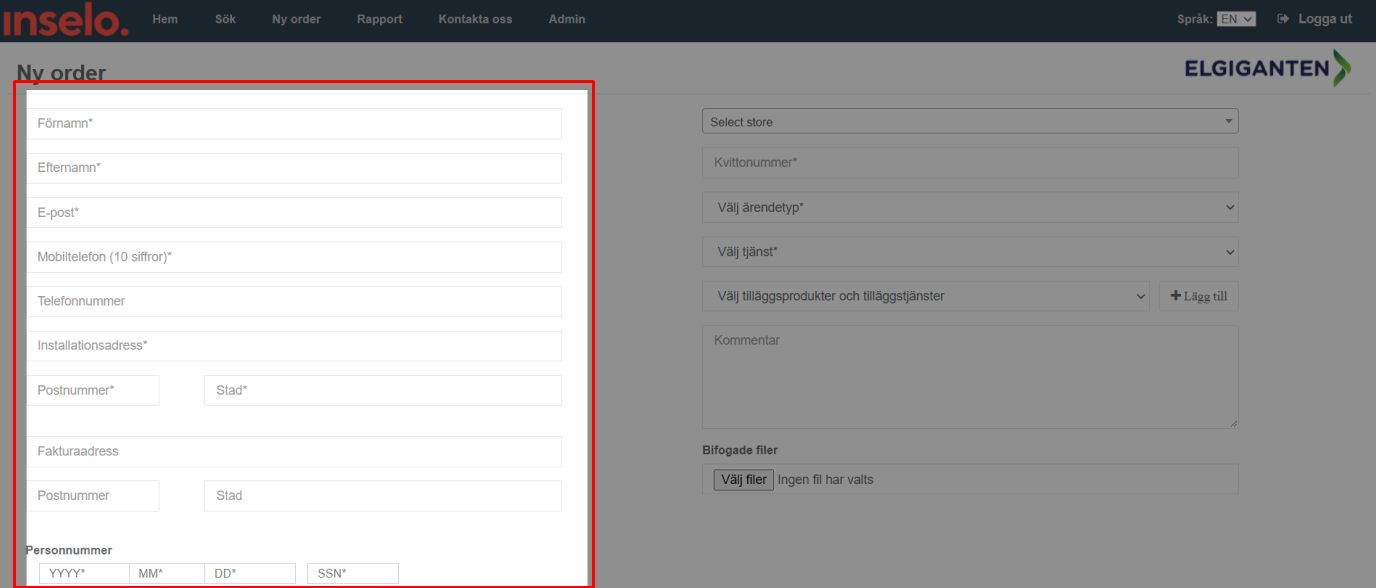Click the Elgiganten logo
Screen dimensions: 1376x588
[1267, 68]
